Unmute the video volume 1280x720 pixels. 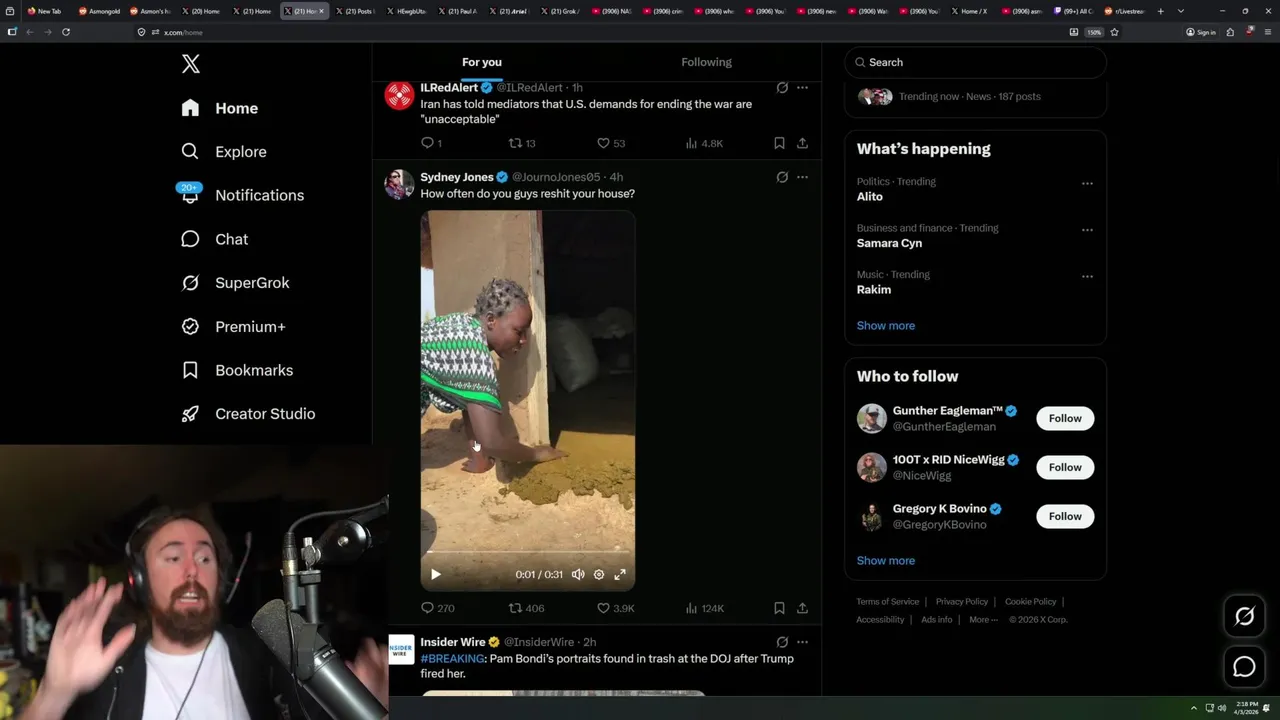tap(578, 574)
